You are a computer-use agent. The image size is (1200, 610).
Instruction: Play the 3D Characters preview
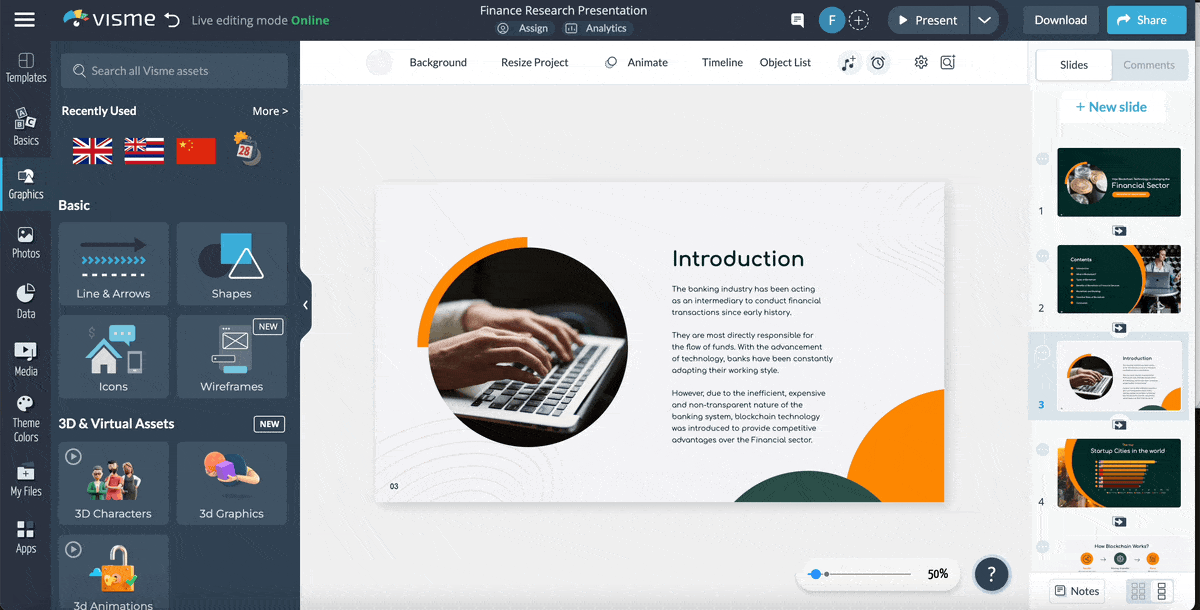point(73,457)
